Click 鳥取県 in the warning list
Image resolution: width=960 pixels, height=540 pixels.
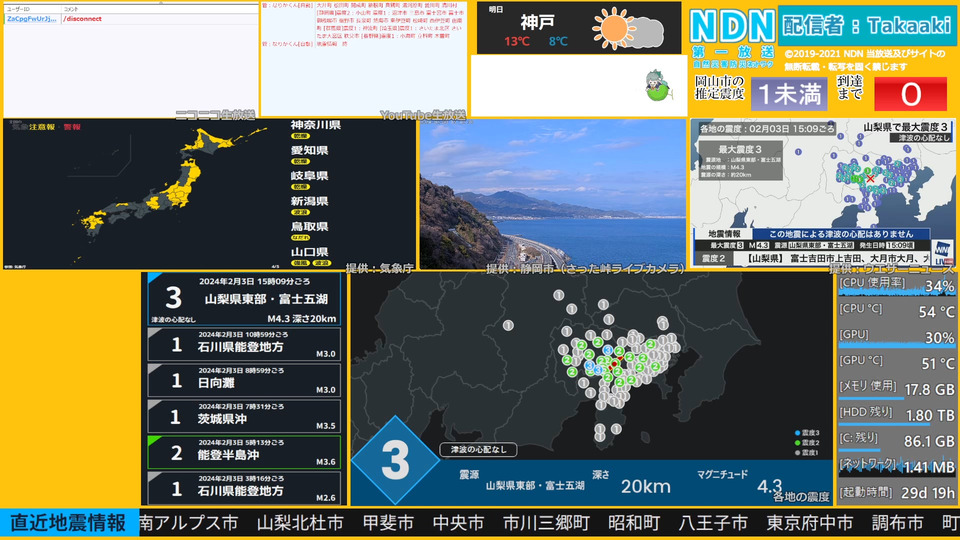309,227
